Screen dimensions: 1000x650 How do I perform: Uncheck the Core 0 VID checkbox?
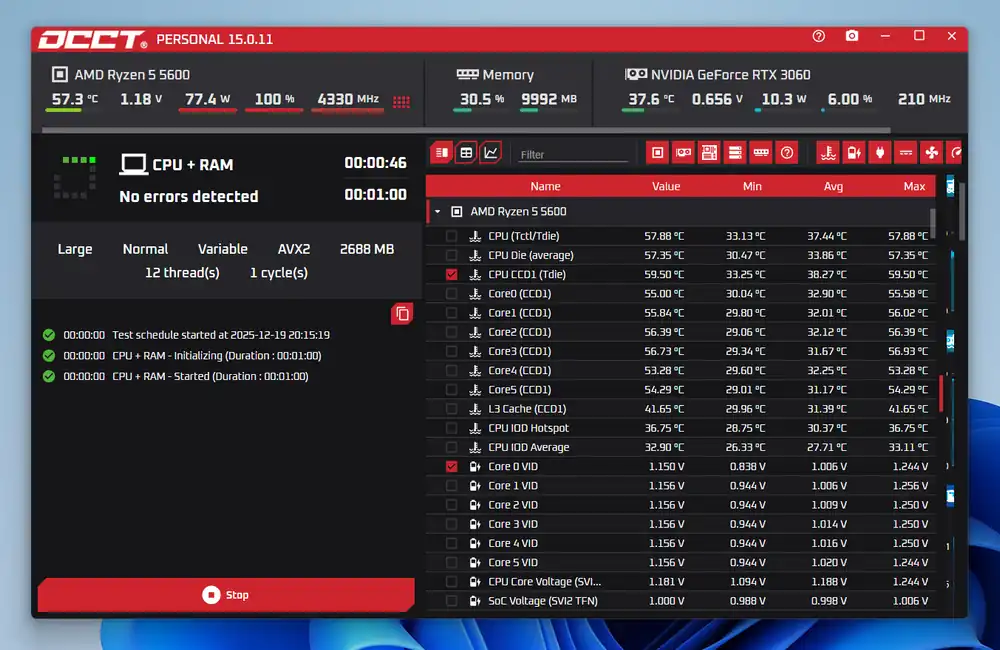(451, 466)
